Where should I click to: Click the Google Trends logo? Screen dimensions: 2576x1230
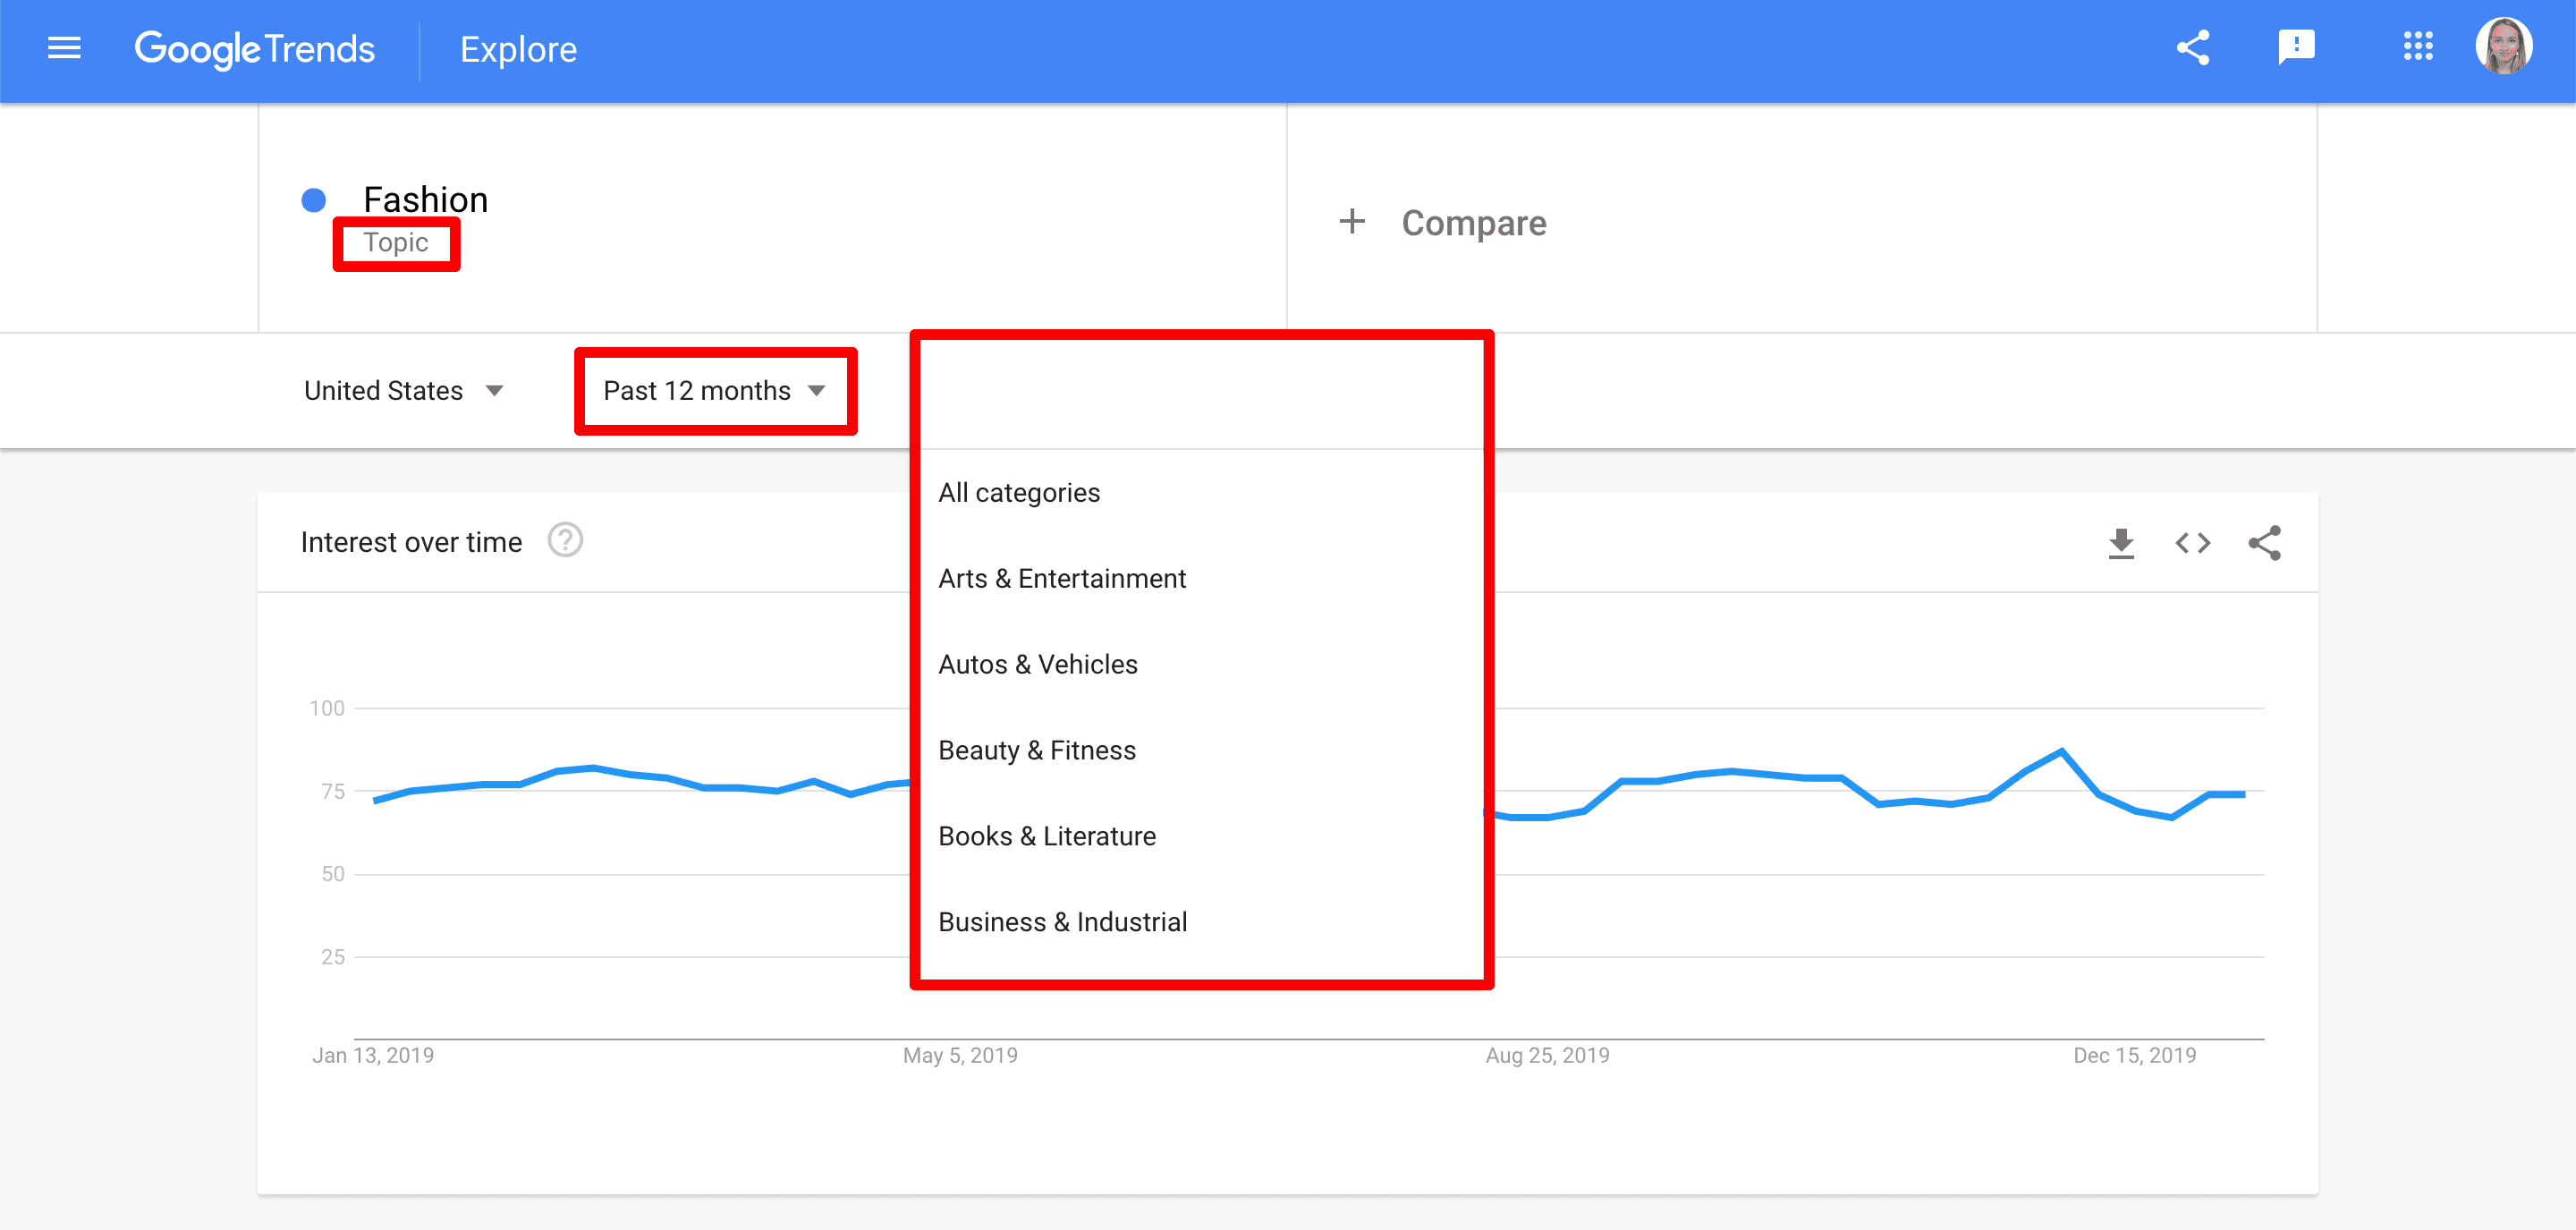pos(254,49)
